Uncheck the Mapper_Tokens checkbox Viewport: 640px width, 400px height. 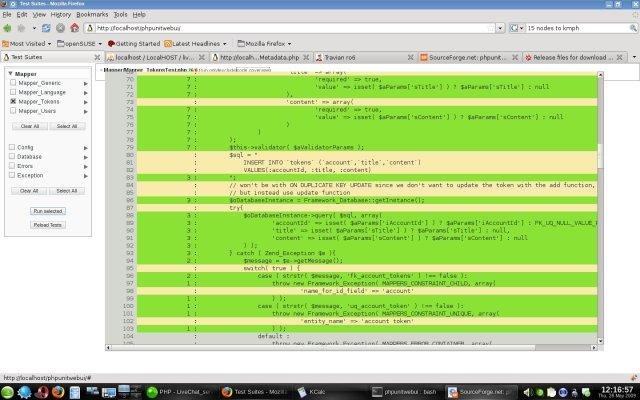13,101
